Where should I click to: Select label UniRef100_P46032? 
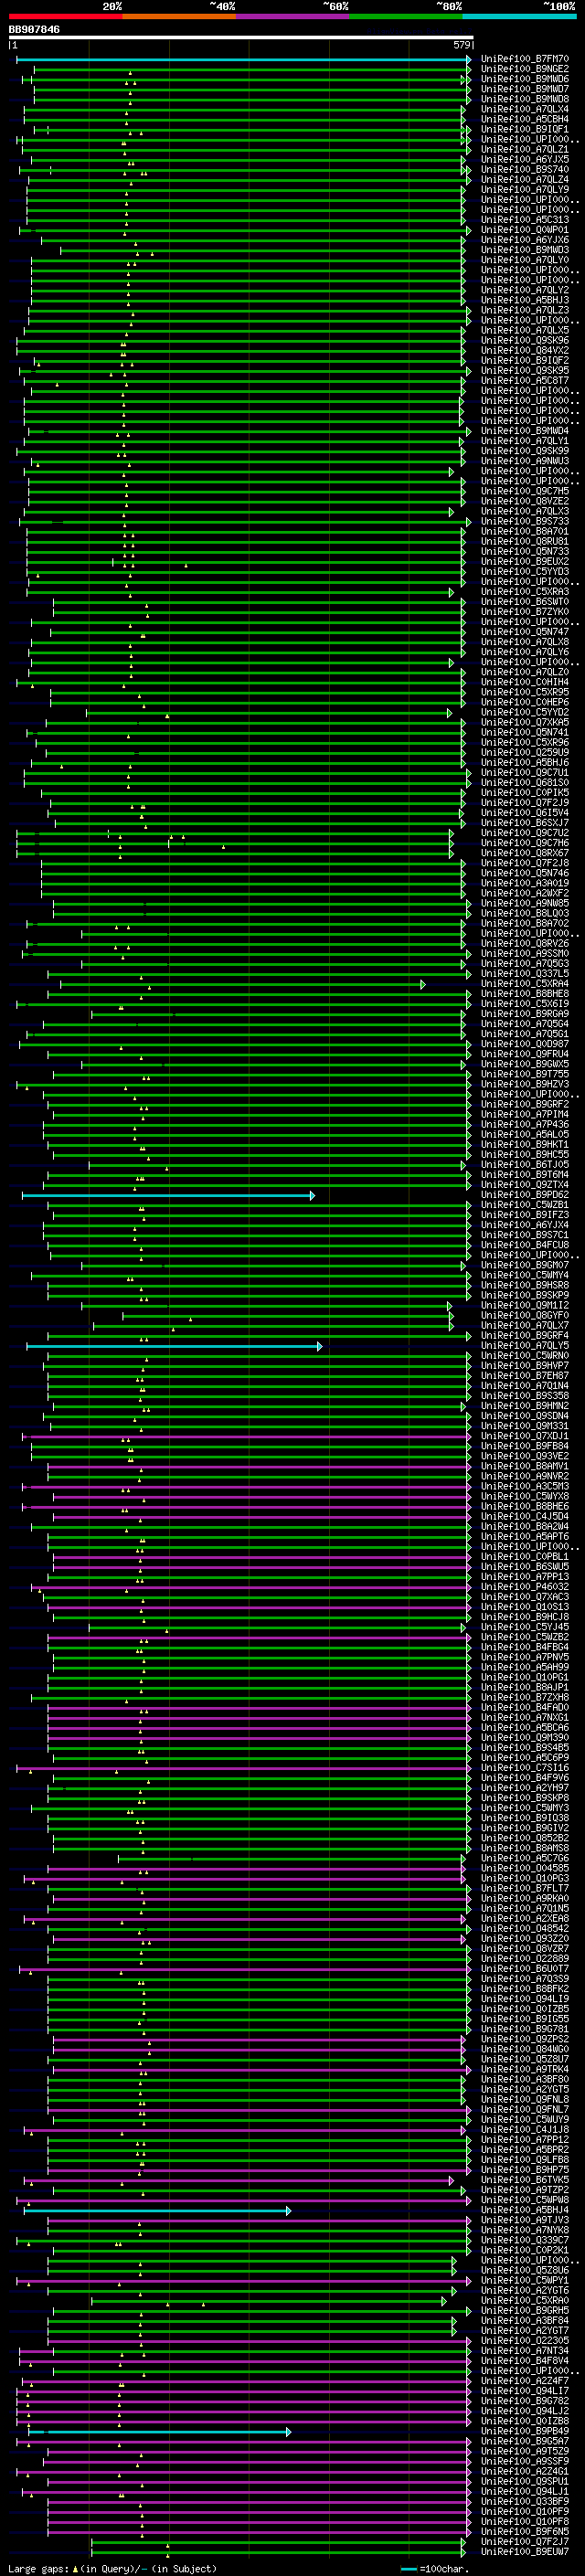click(x=525, y=1587)
